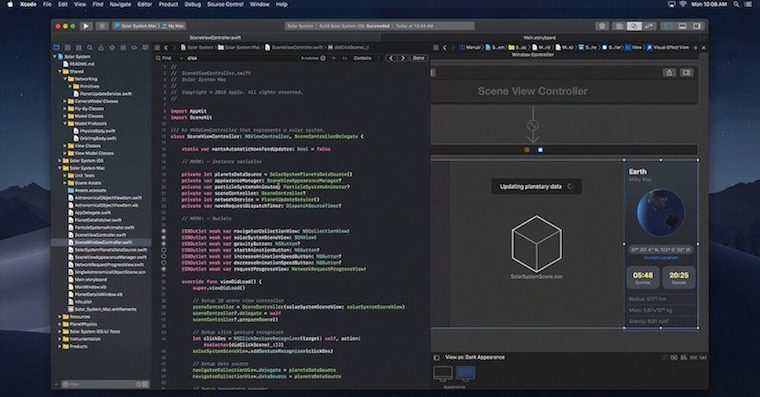This screenshot has width=760, height=397.
Task: Open the Contains search option dropdown
Action: [x=363, y=58]
